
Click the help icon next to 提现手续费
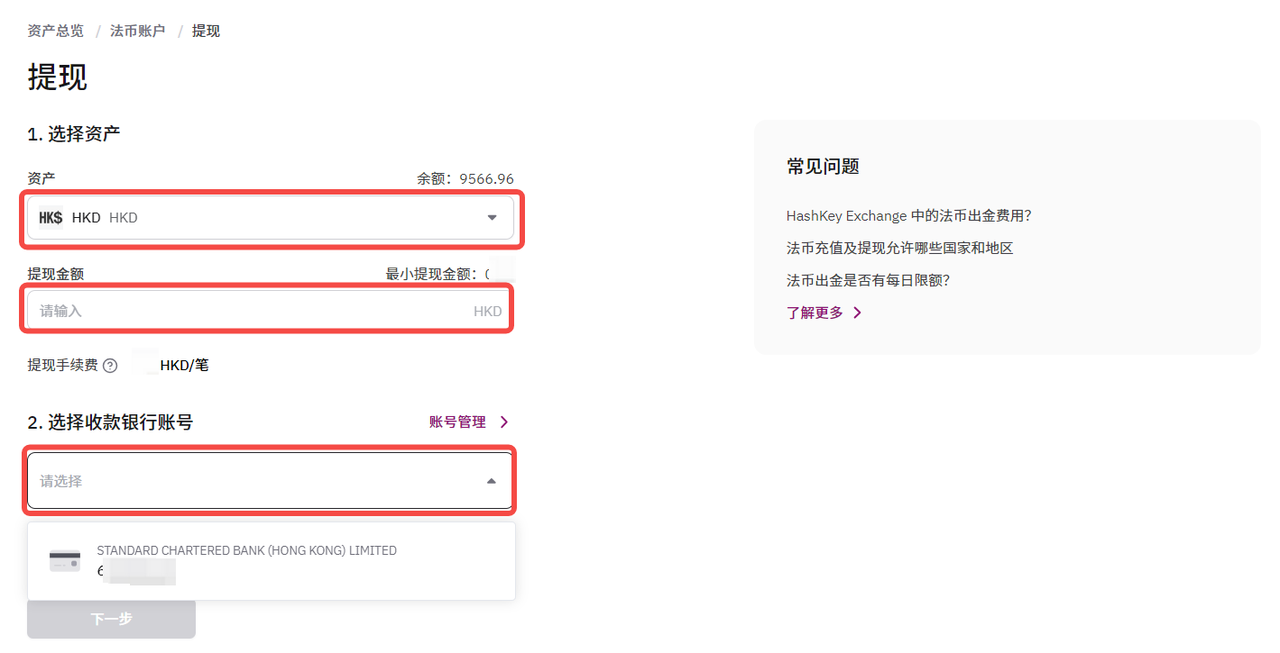(109, 364)
